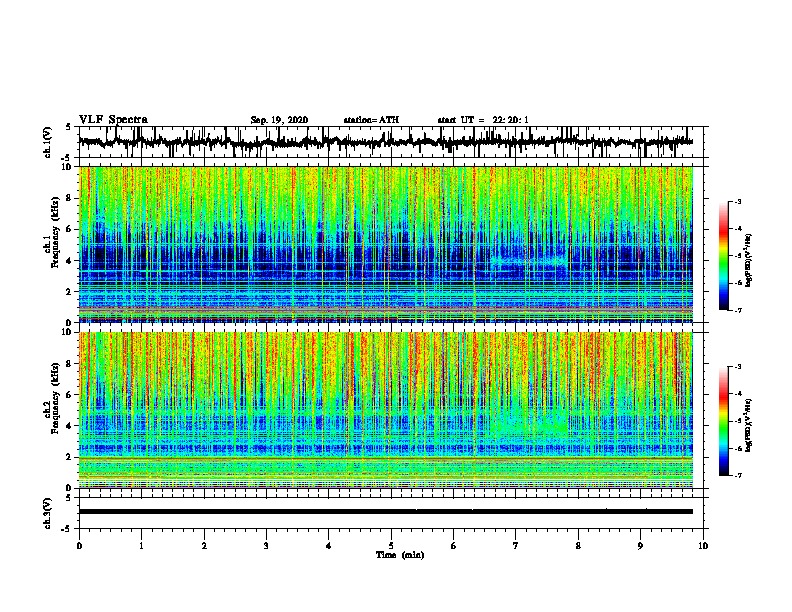This screenshot has width=792, height=612.
Task: Click the "10" kHz tick of ch.2 spectrogram
Action: (68, 332)
